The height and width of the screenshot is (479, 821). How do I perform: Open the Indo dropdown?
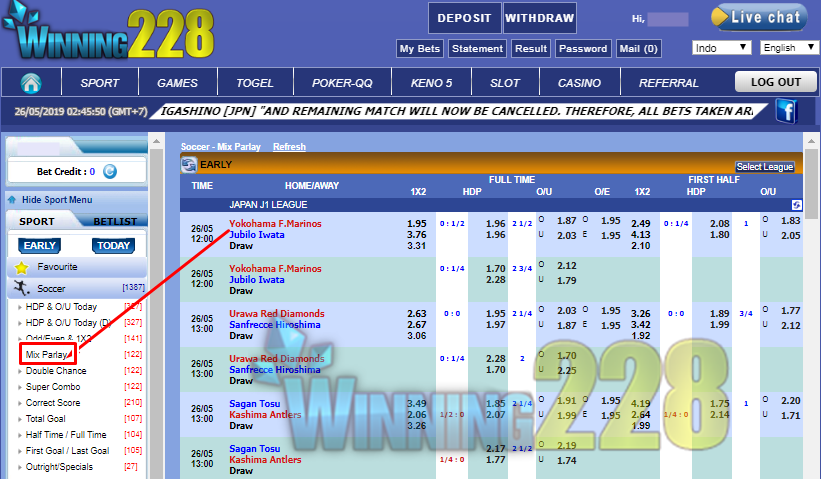click(x=722, y=48)
